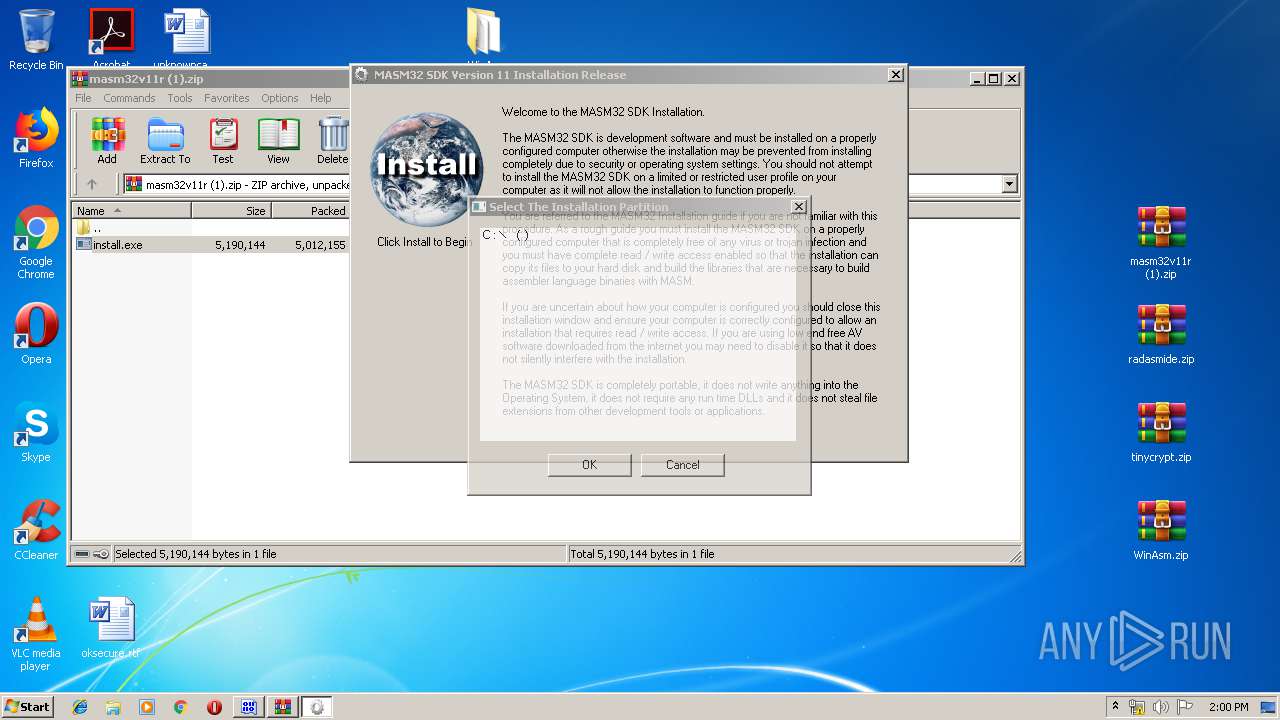Select the C:\ partition entry
The image size is (1280, 720).
tap(506, 235)
